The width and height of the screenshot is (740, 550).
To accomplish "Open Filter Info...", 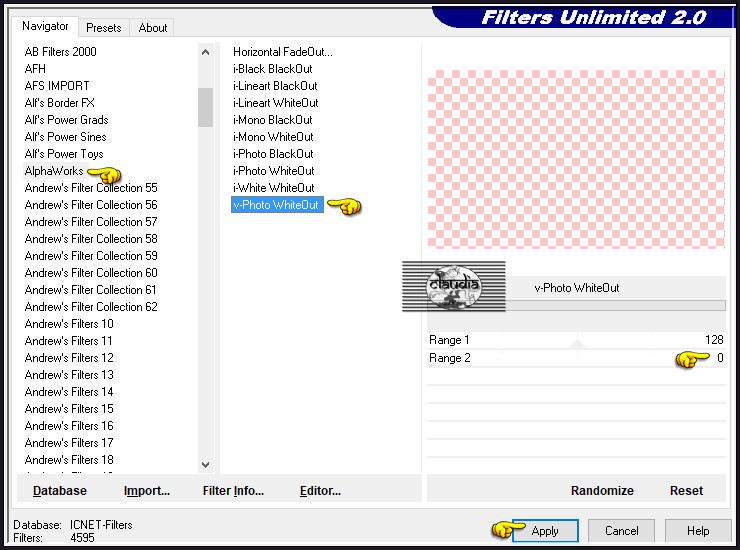I will tap(233, 491).
